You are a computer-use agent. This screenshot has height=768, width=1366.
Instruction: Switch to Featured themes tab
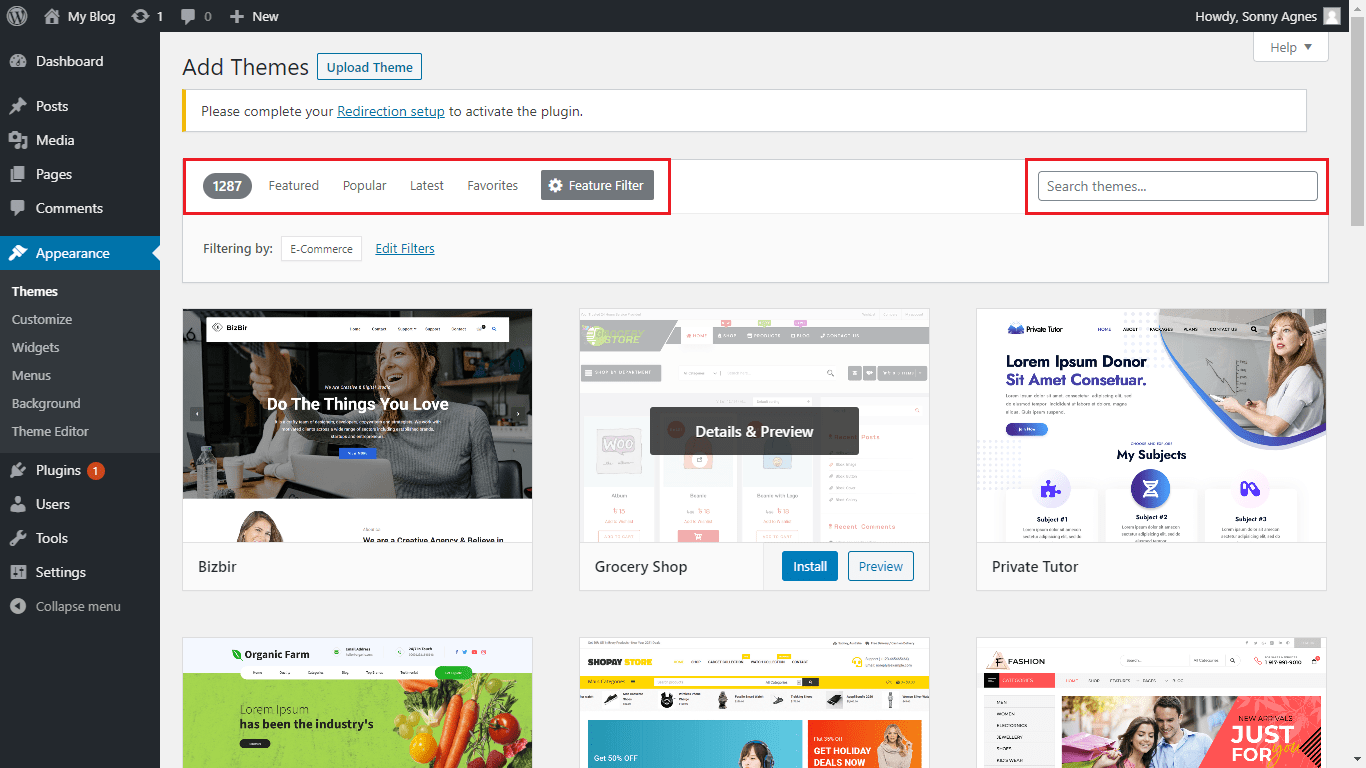294,185
